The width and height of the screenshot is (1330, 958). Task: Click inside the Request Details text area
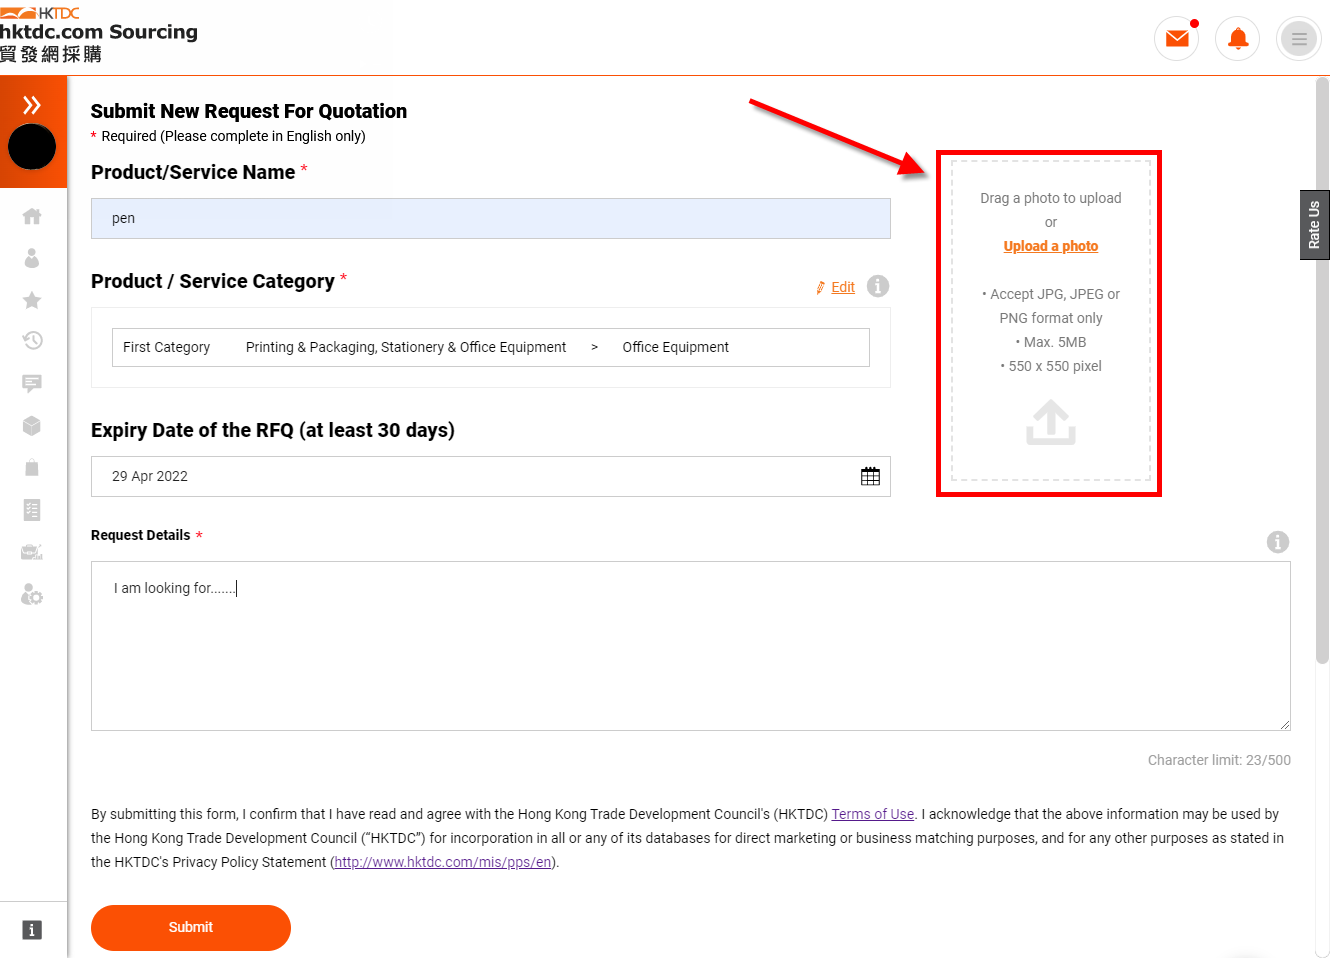click(x=691, y=646)
